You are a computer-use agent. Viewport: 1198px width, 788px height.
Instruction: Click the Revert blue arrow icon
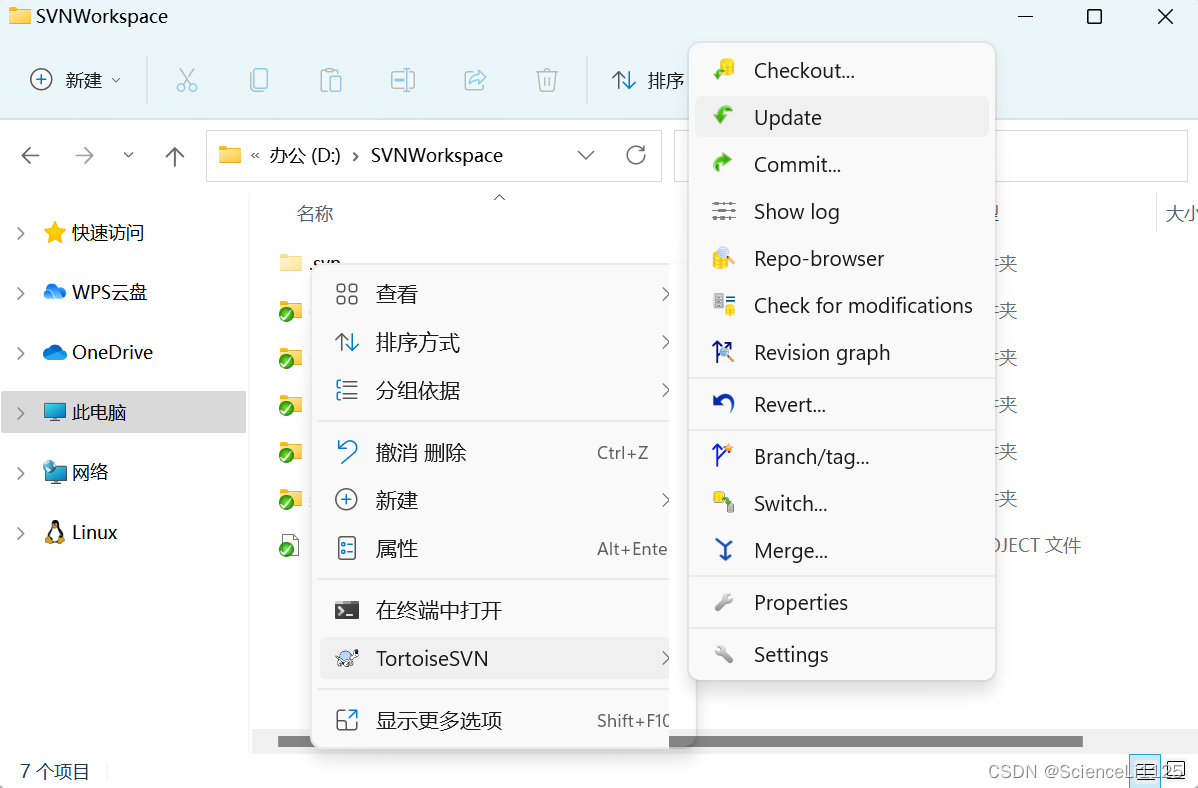pyautogui.click(x=724, y=404)
